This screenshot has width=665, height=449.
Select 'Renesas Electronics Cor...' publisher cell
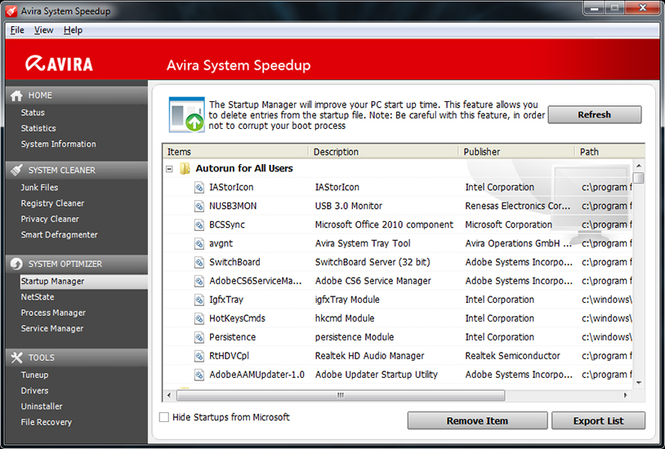517,206
